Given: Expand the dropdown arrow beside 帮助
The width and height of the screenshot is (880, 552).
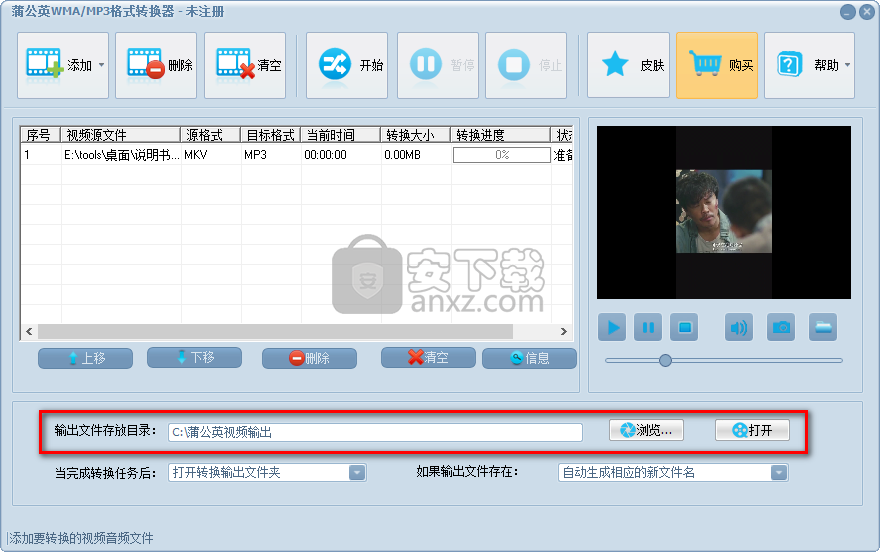Looking at the screenshot, I should [x=847, y=65].
